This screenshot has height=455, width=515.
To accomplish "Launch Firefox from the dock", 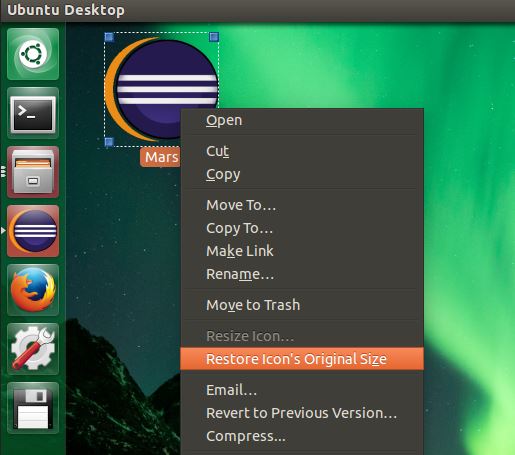I will coord(33,290).
